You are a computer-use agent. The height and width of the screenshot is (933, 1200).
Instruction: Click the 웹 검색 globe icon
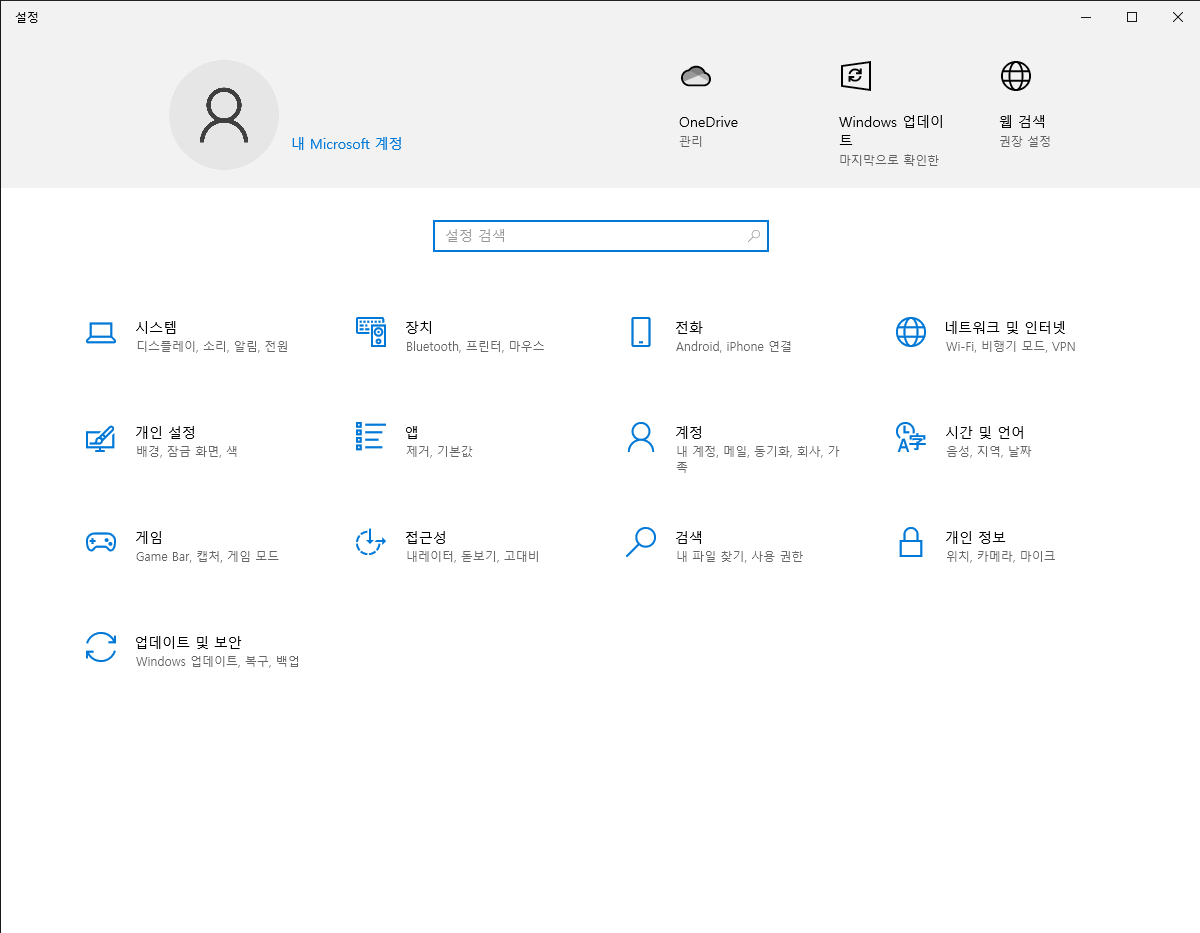tap(1016, 76)
